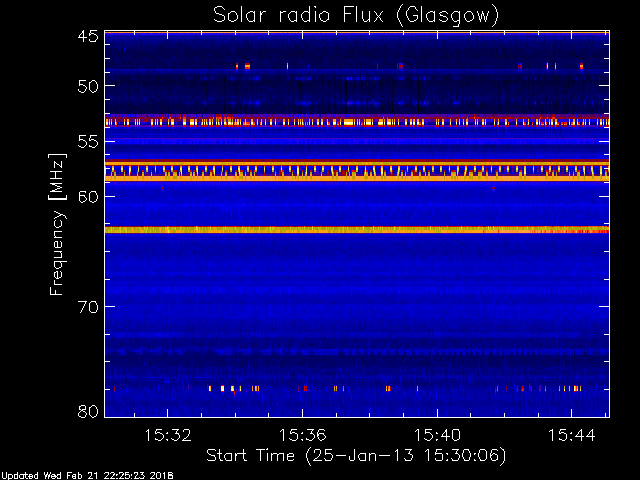The image size is (640, 480).
Task: Click the 'Start Time (25-Jan-13 15:30:06)' label
Action: tap(356, 456)
